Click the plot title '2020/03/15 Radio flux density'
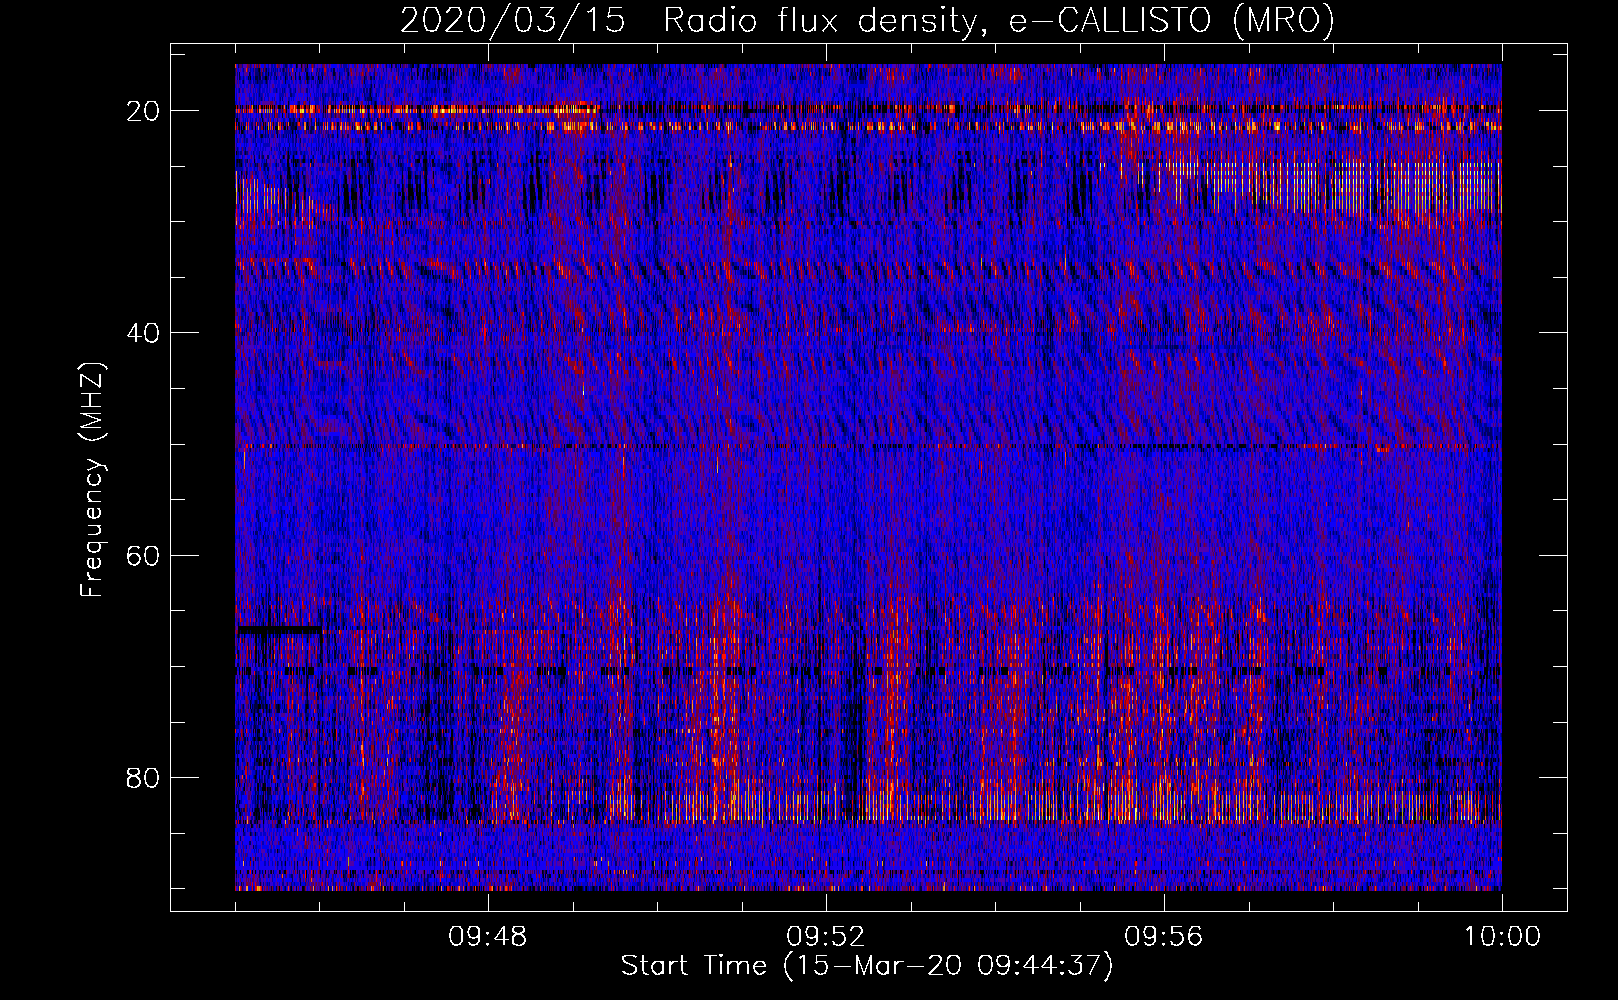 pyautogui.click(x=867, y=20)
